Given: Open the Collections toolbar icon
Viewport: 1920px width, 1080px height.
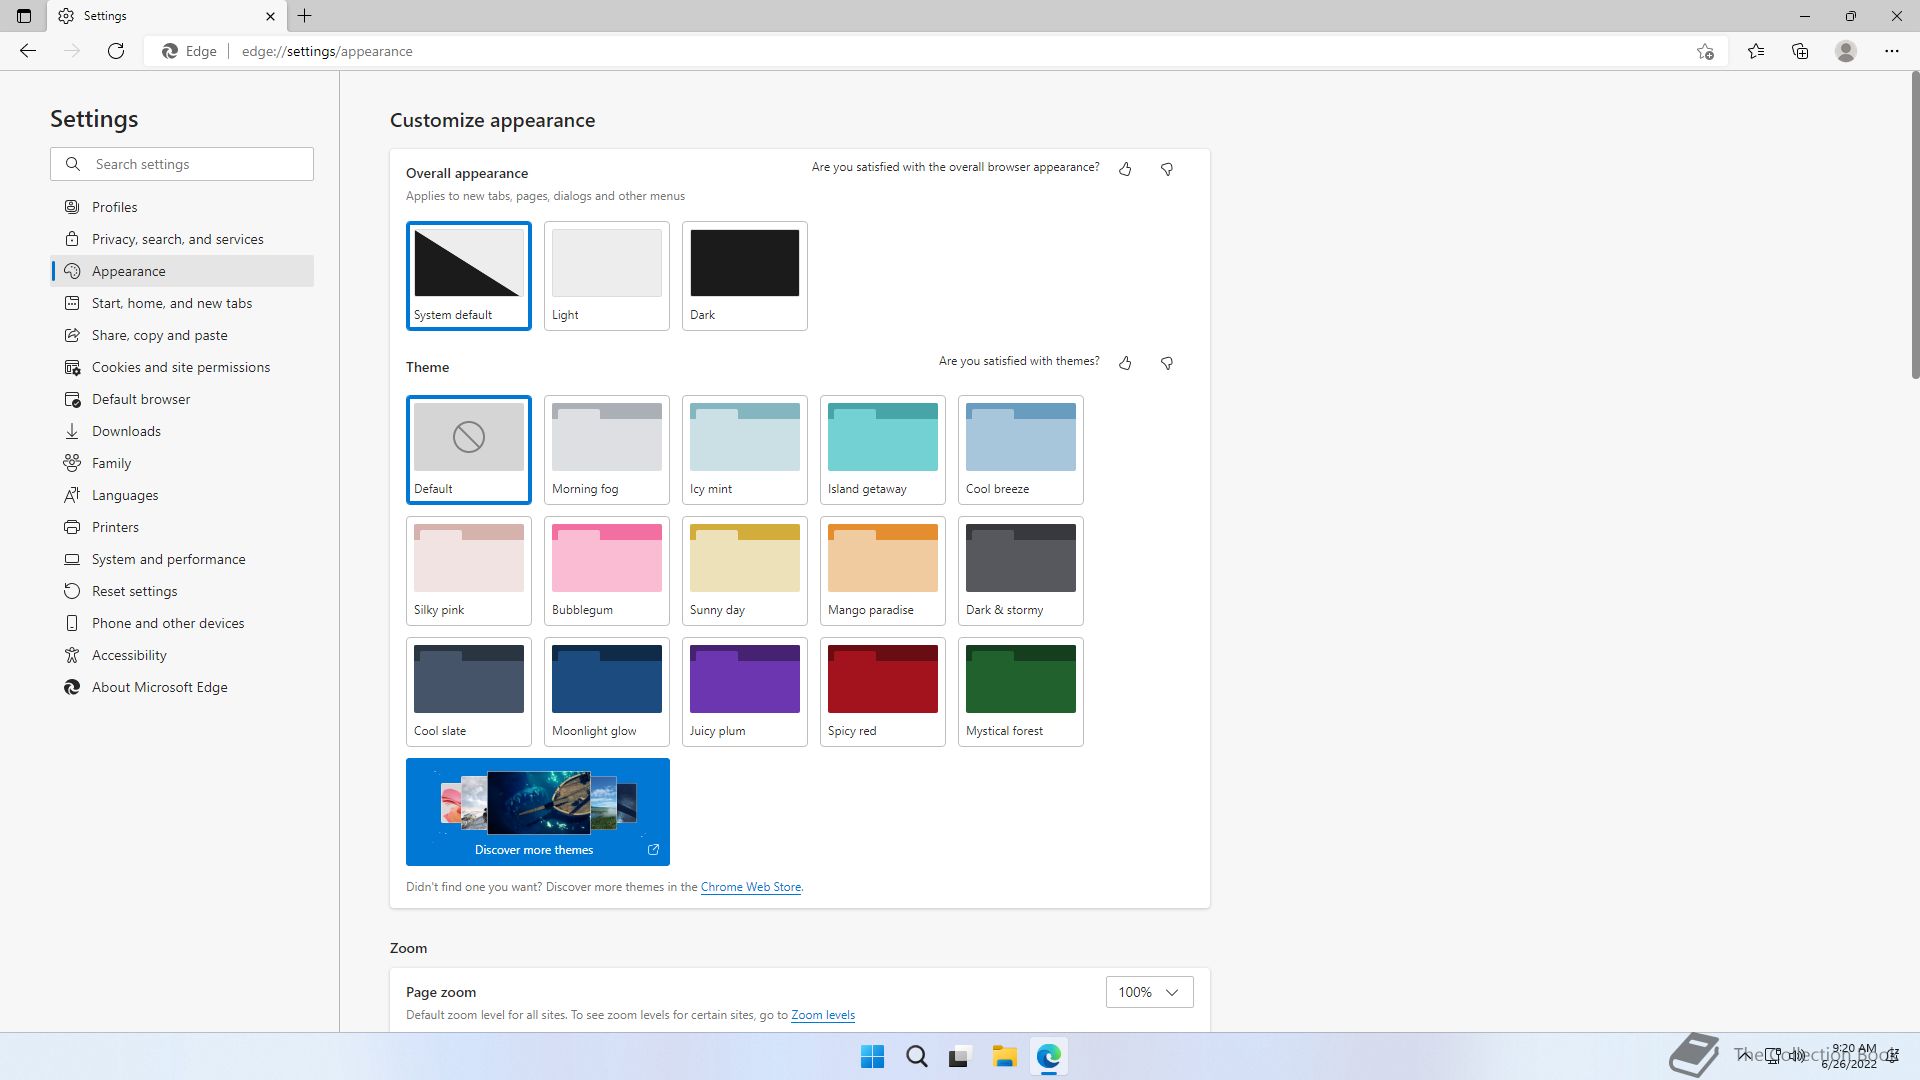Looking at the screenshot, I should click(x=1800, y=51).
